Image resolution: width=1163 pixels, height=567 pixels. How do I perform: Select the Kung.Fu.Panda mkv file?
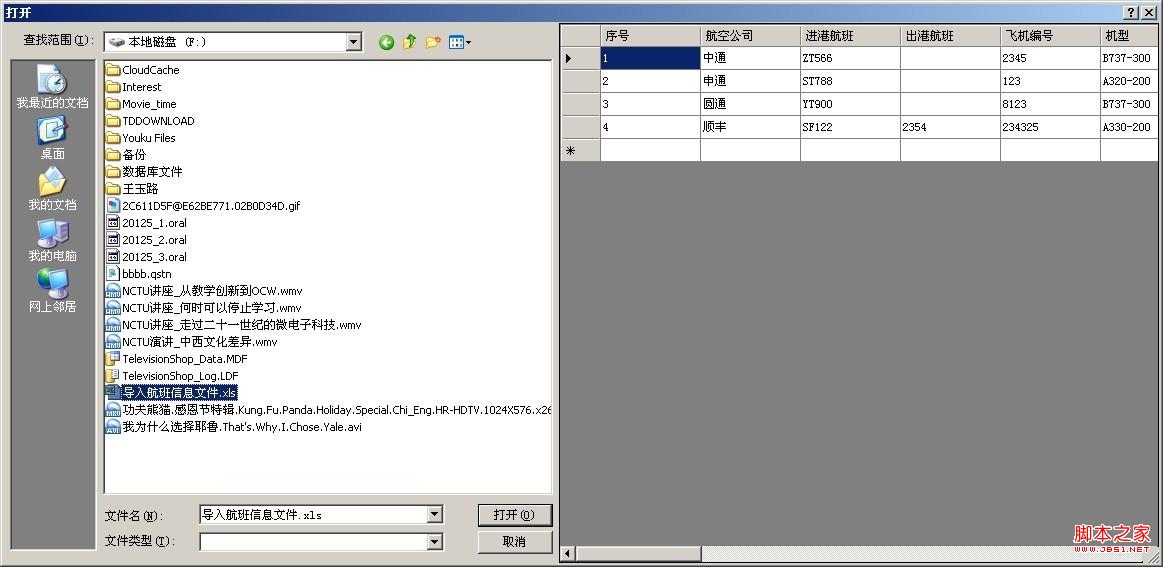pos(329,410)
